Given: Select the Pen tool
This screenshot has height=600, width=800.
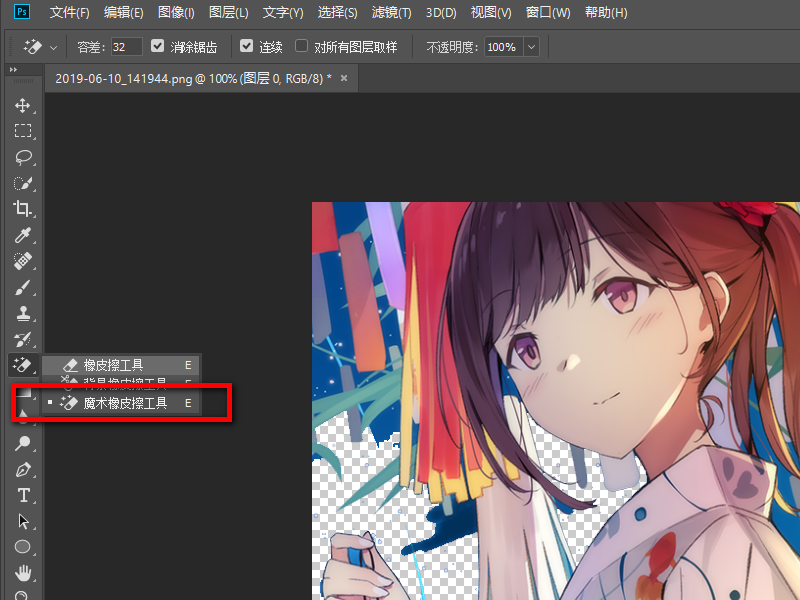Looking at the screenshot, I should pos(22,469).
